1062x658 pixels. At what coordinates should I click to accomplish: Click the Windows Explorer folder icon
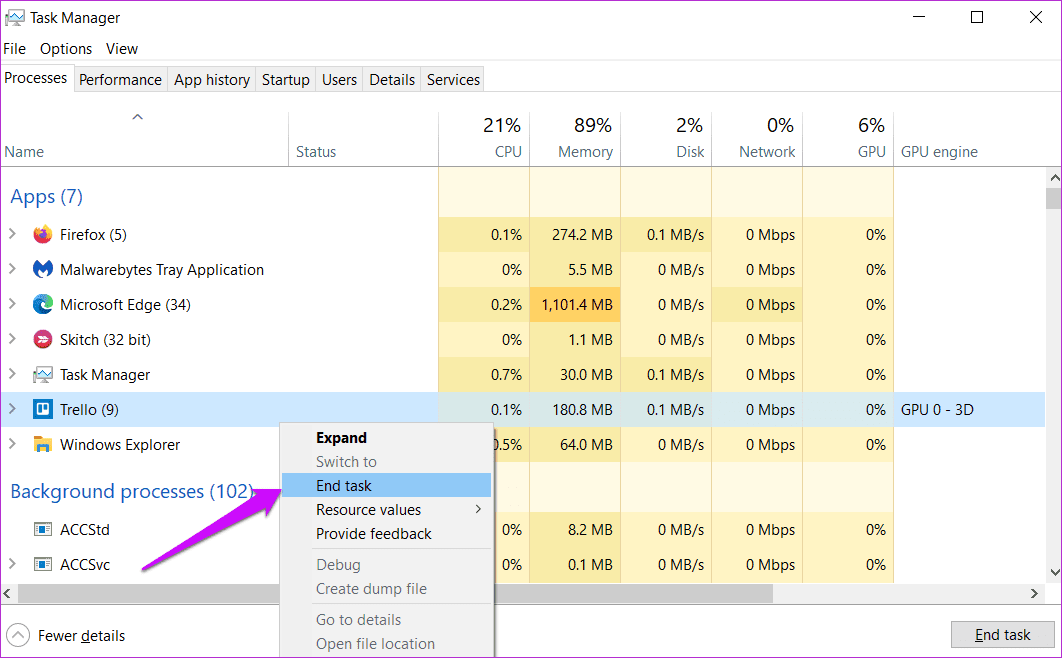click(x=43, y=445)
